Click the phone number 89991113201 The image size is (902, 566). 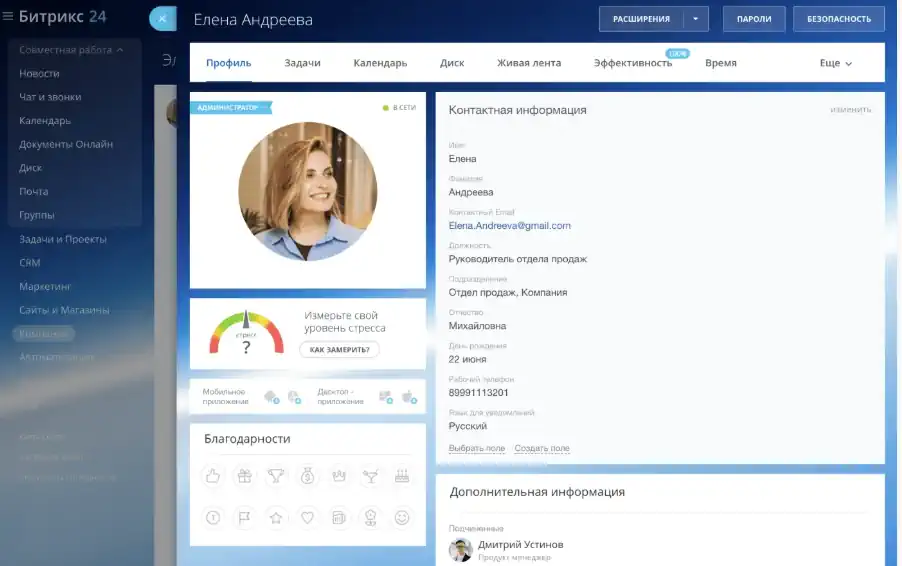(x=479, y=393)
